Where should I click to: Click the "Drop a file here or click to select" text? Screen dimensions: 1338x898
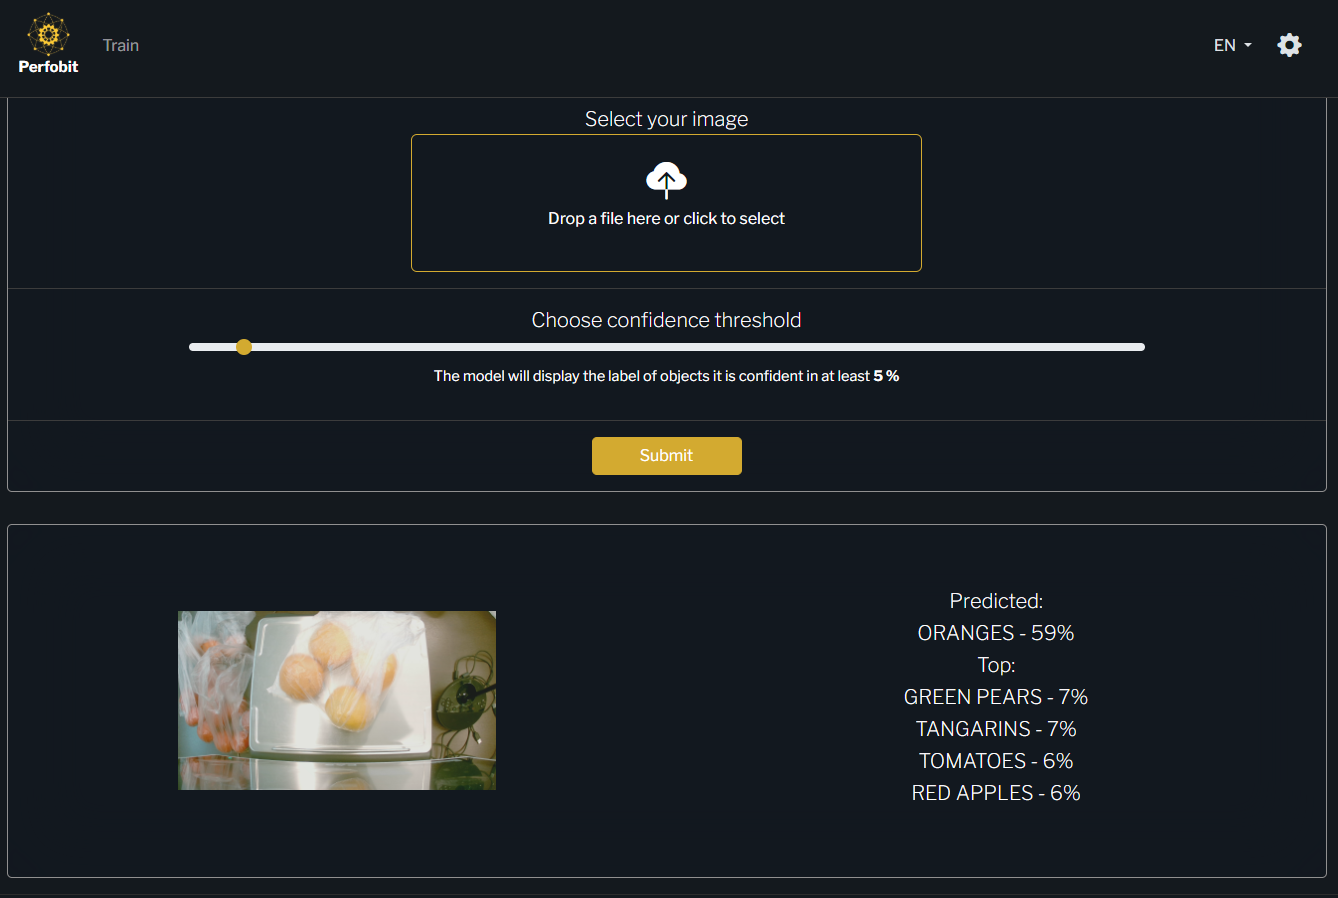coord(666,218)
